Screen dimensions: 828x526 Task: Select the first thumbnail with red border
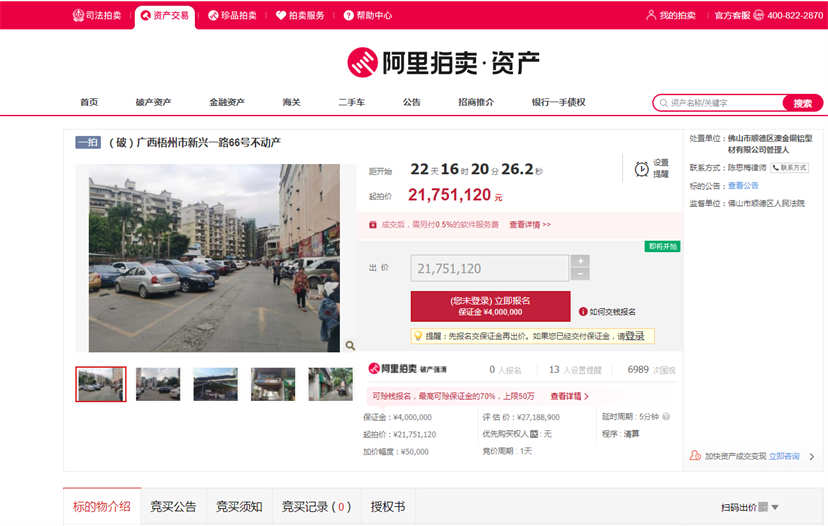(101, 384)
